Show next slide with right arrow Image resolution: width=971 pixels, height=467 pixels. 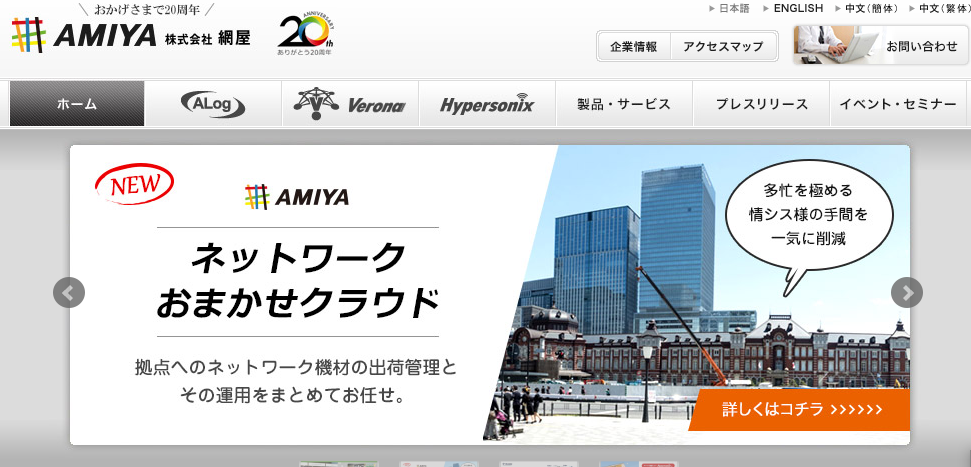[907, 292]
